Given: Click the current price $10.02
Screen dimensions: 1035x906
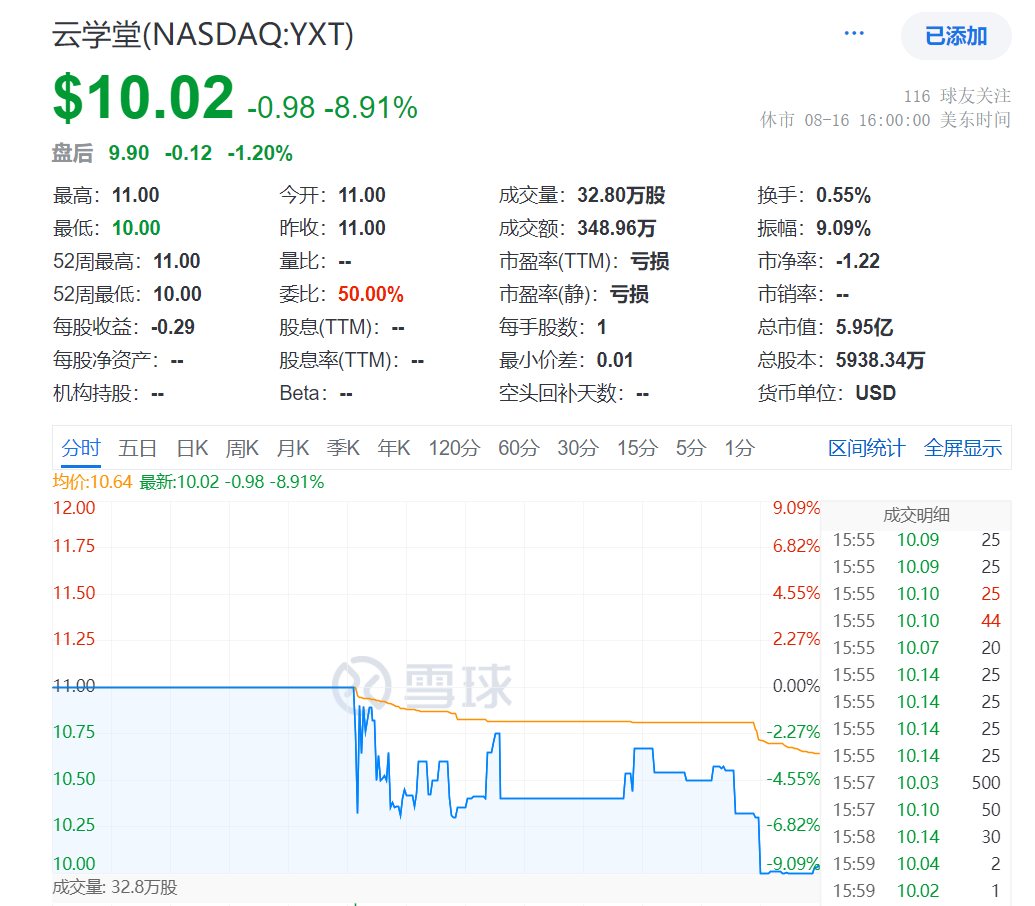Looking at the screenshot, I should point(143,98).
